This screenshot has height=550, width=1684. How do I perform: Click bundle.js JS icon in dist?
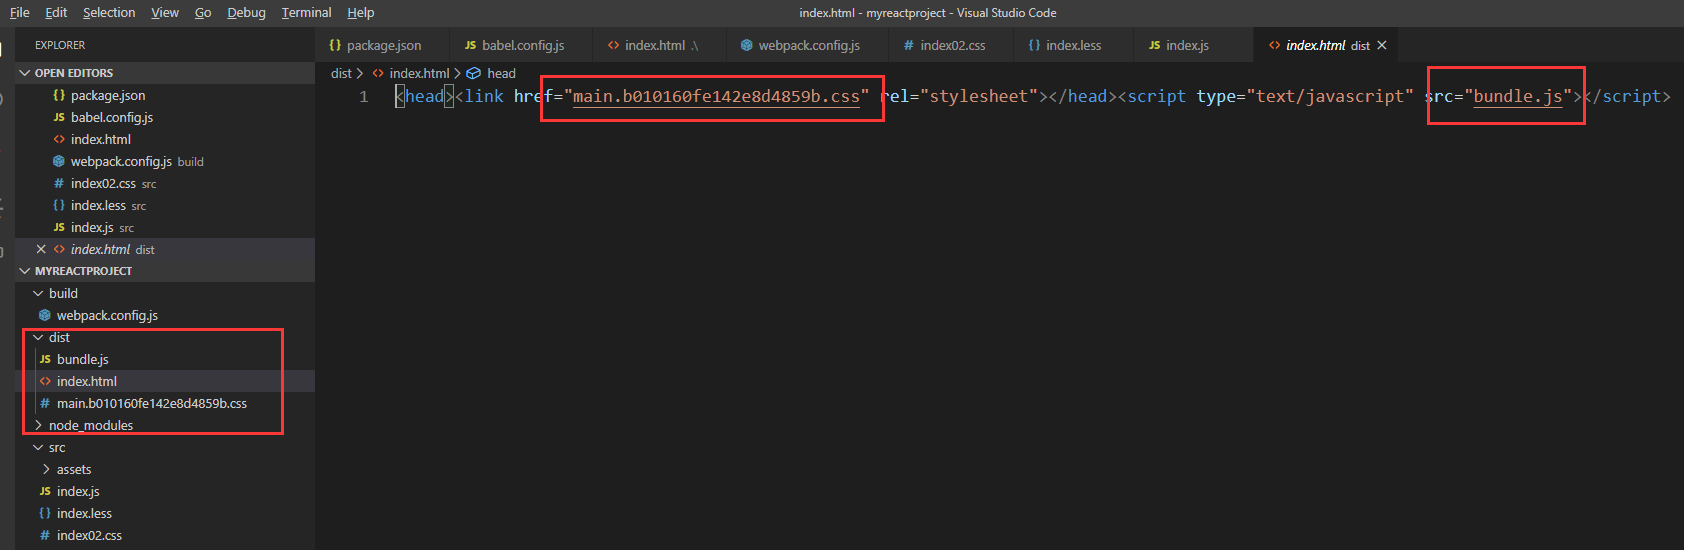coord(45,359)
